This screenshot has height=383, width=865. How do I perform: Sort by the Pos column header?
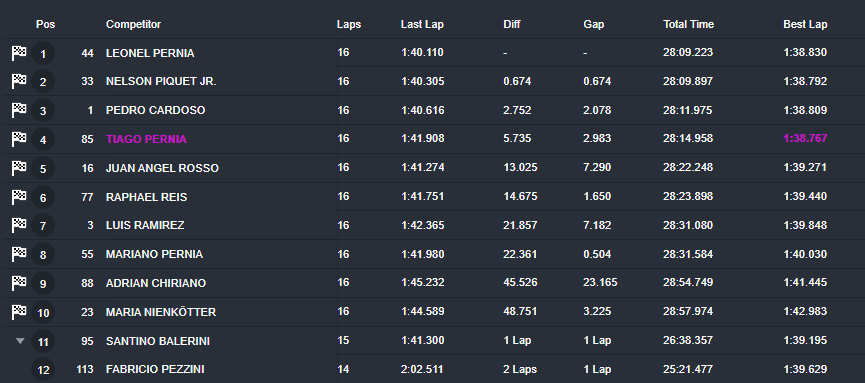(45, 24)
